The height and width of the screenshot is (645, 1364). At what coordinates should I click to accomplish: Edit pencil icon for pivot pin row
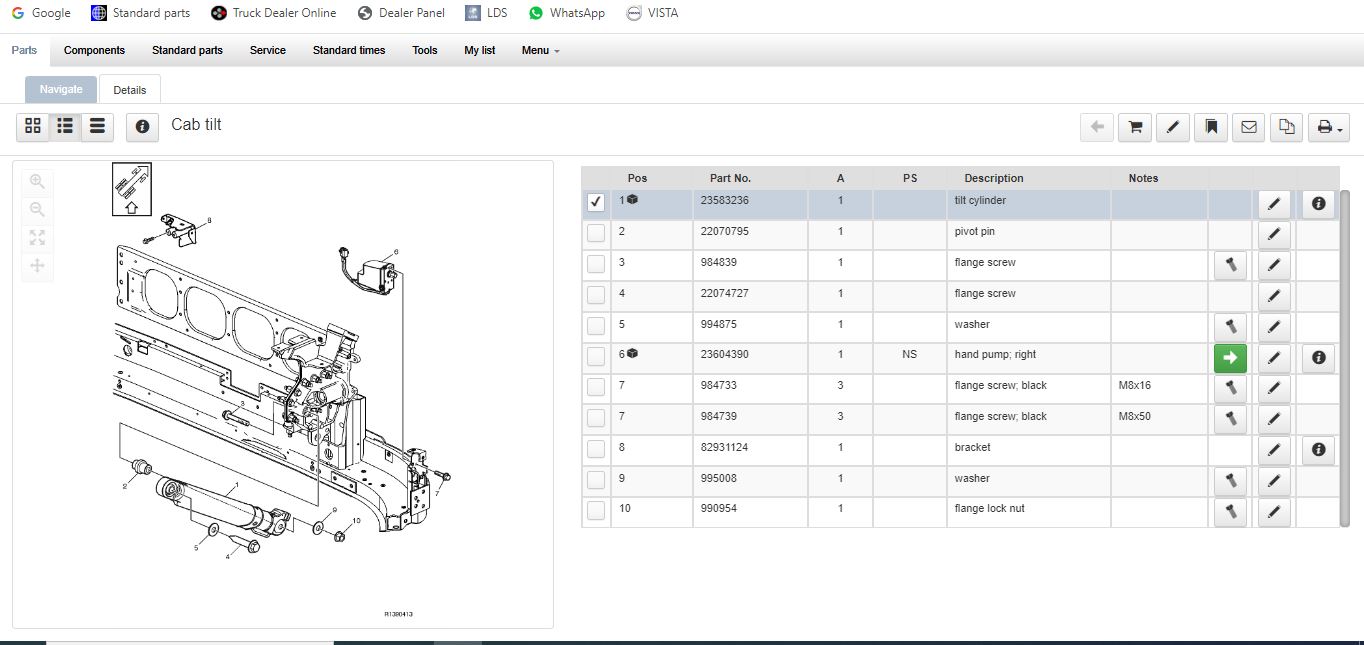click(1273, 235)
